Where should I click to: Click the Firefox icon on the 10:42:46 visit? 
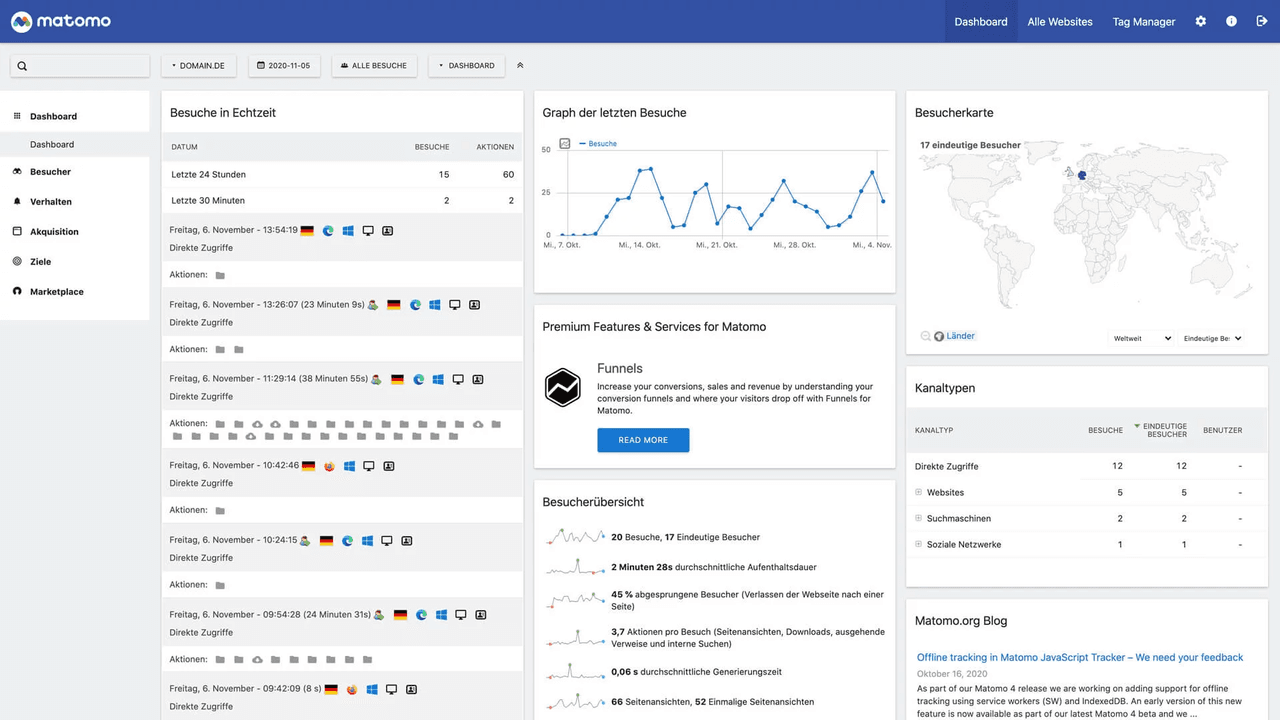tap(329, 466)
